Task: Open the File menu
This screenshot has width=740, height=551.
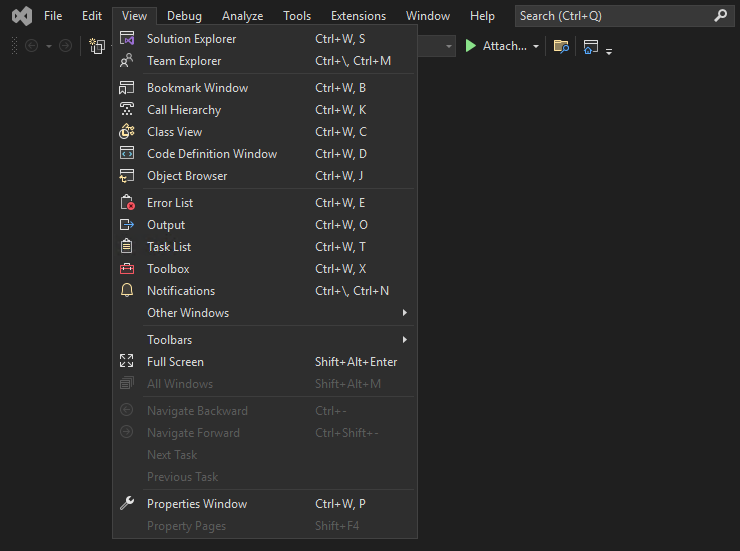Action: click(53, 16)
